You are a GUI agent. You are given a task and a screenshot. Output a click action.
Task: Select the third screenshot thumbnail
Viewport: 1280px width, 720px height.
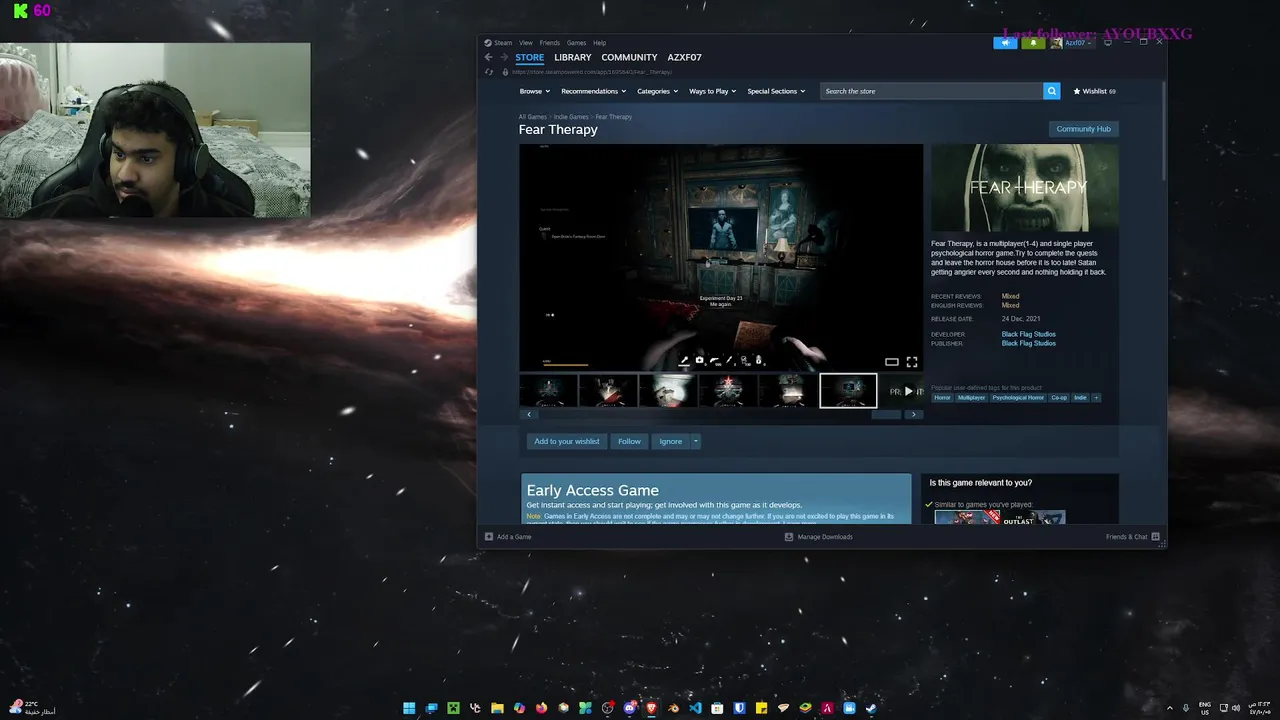click(x=668, y=391)
